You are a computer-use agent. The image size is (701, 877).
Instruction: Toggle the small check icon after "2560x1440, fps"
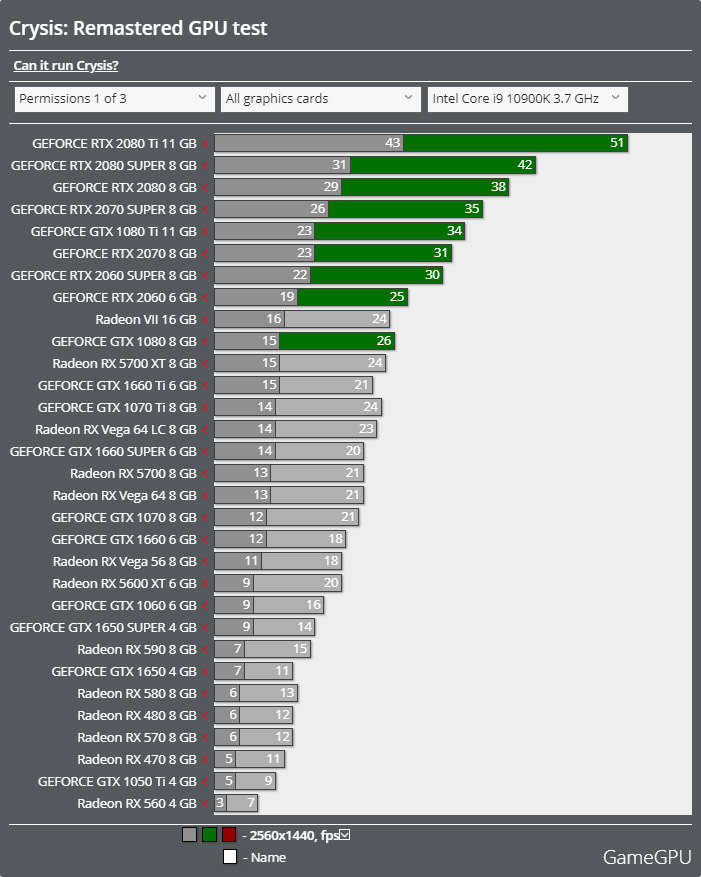pos(345,835)
